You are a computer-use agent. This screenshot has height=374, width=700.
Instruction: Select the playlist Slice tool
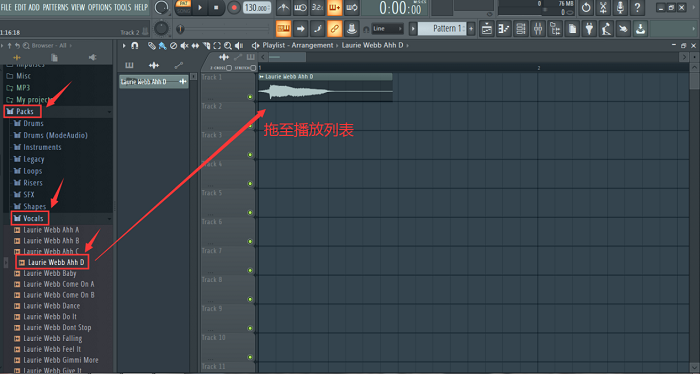click(206, 46)
